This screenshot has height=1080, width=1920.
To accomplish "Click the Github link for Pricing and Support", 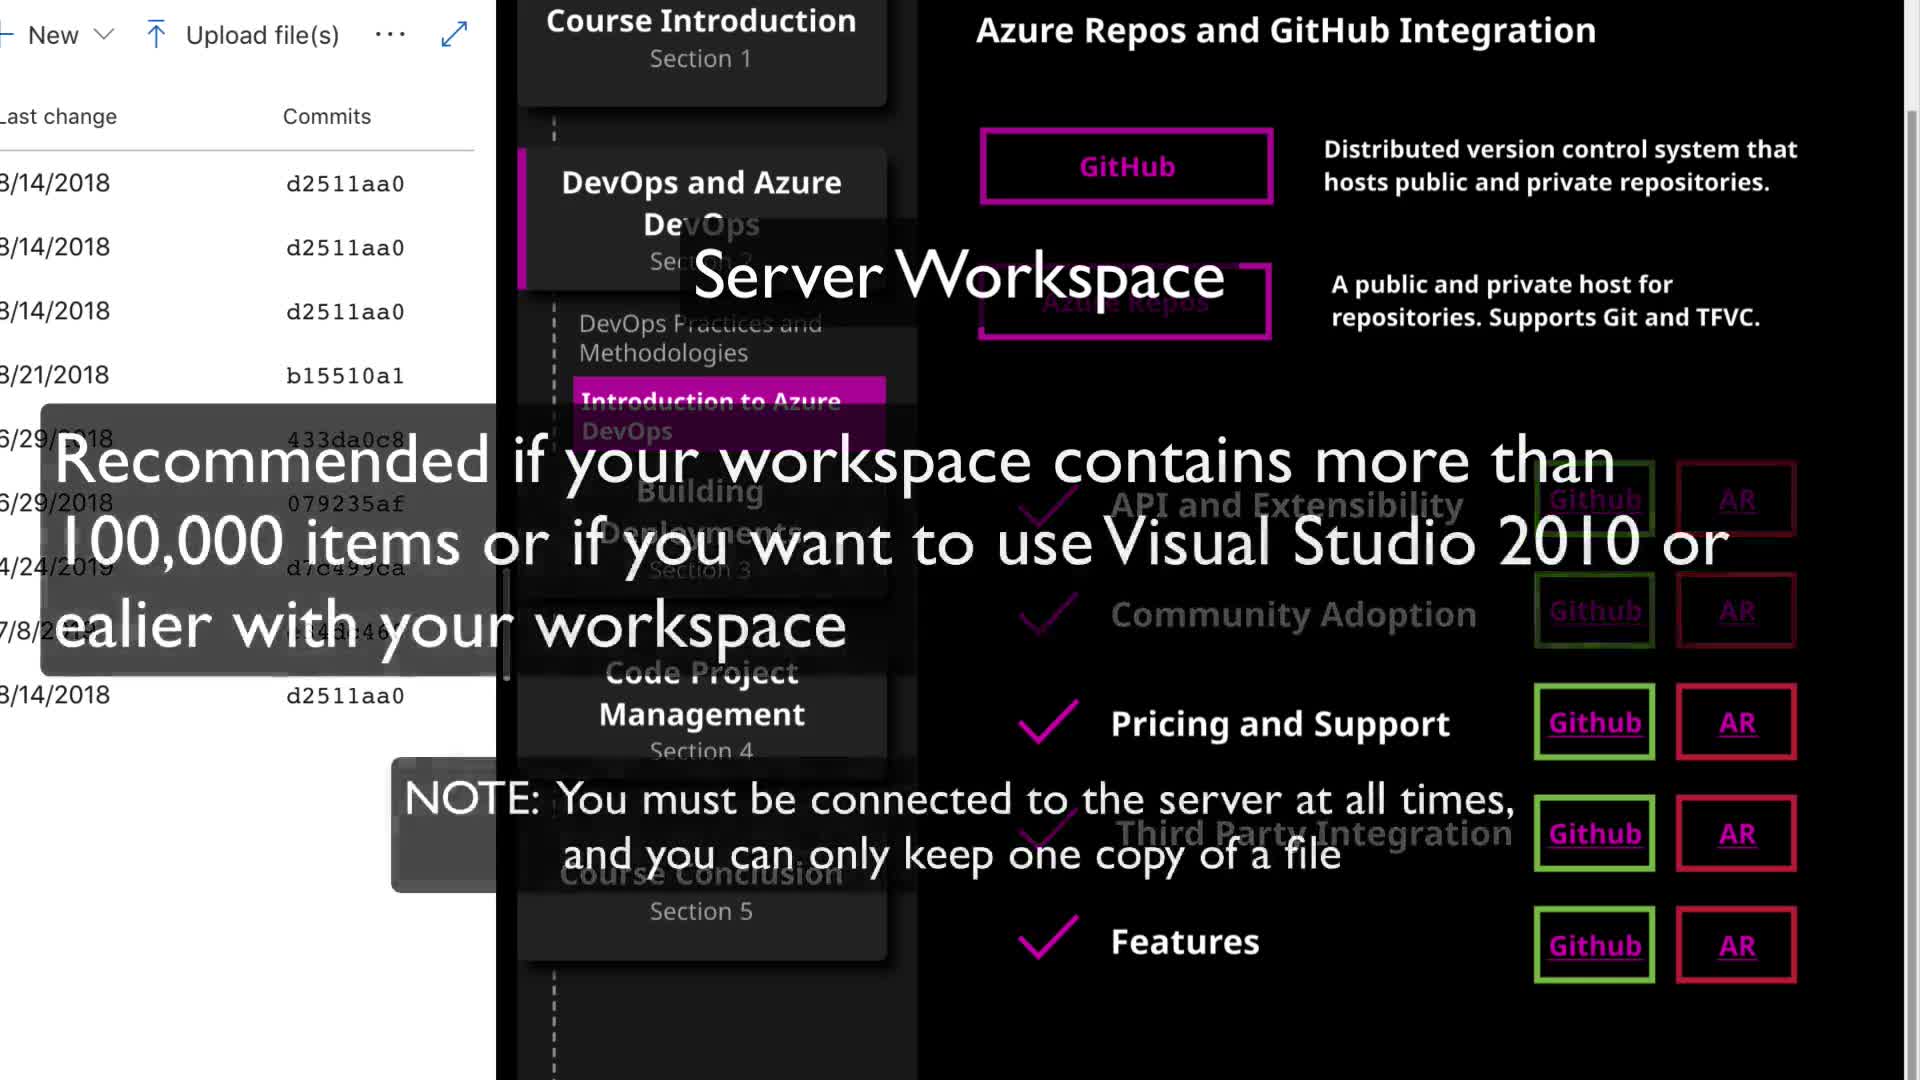I will [1594, 722].
